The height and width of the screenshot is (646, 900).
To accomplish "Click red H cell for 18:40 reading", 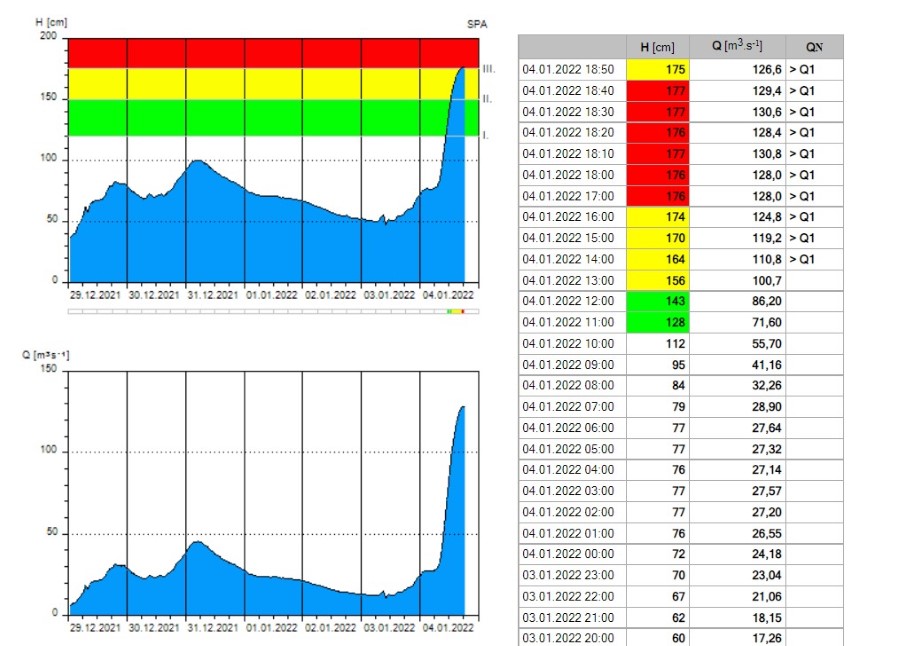I will tap(658, 90).
